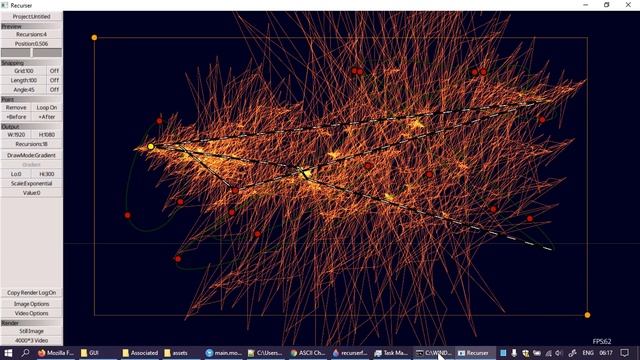Toggle the Length snapping Off switch
Image resolution: width=640 pixels, height=360 pixels.
pos(54,80)
